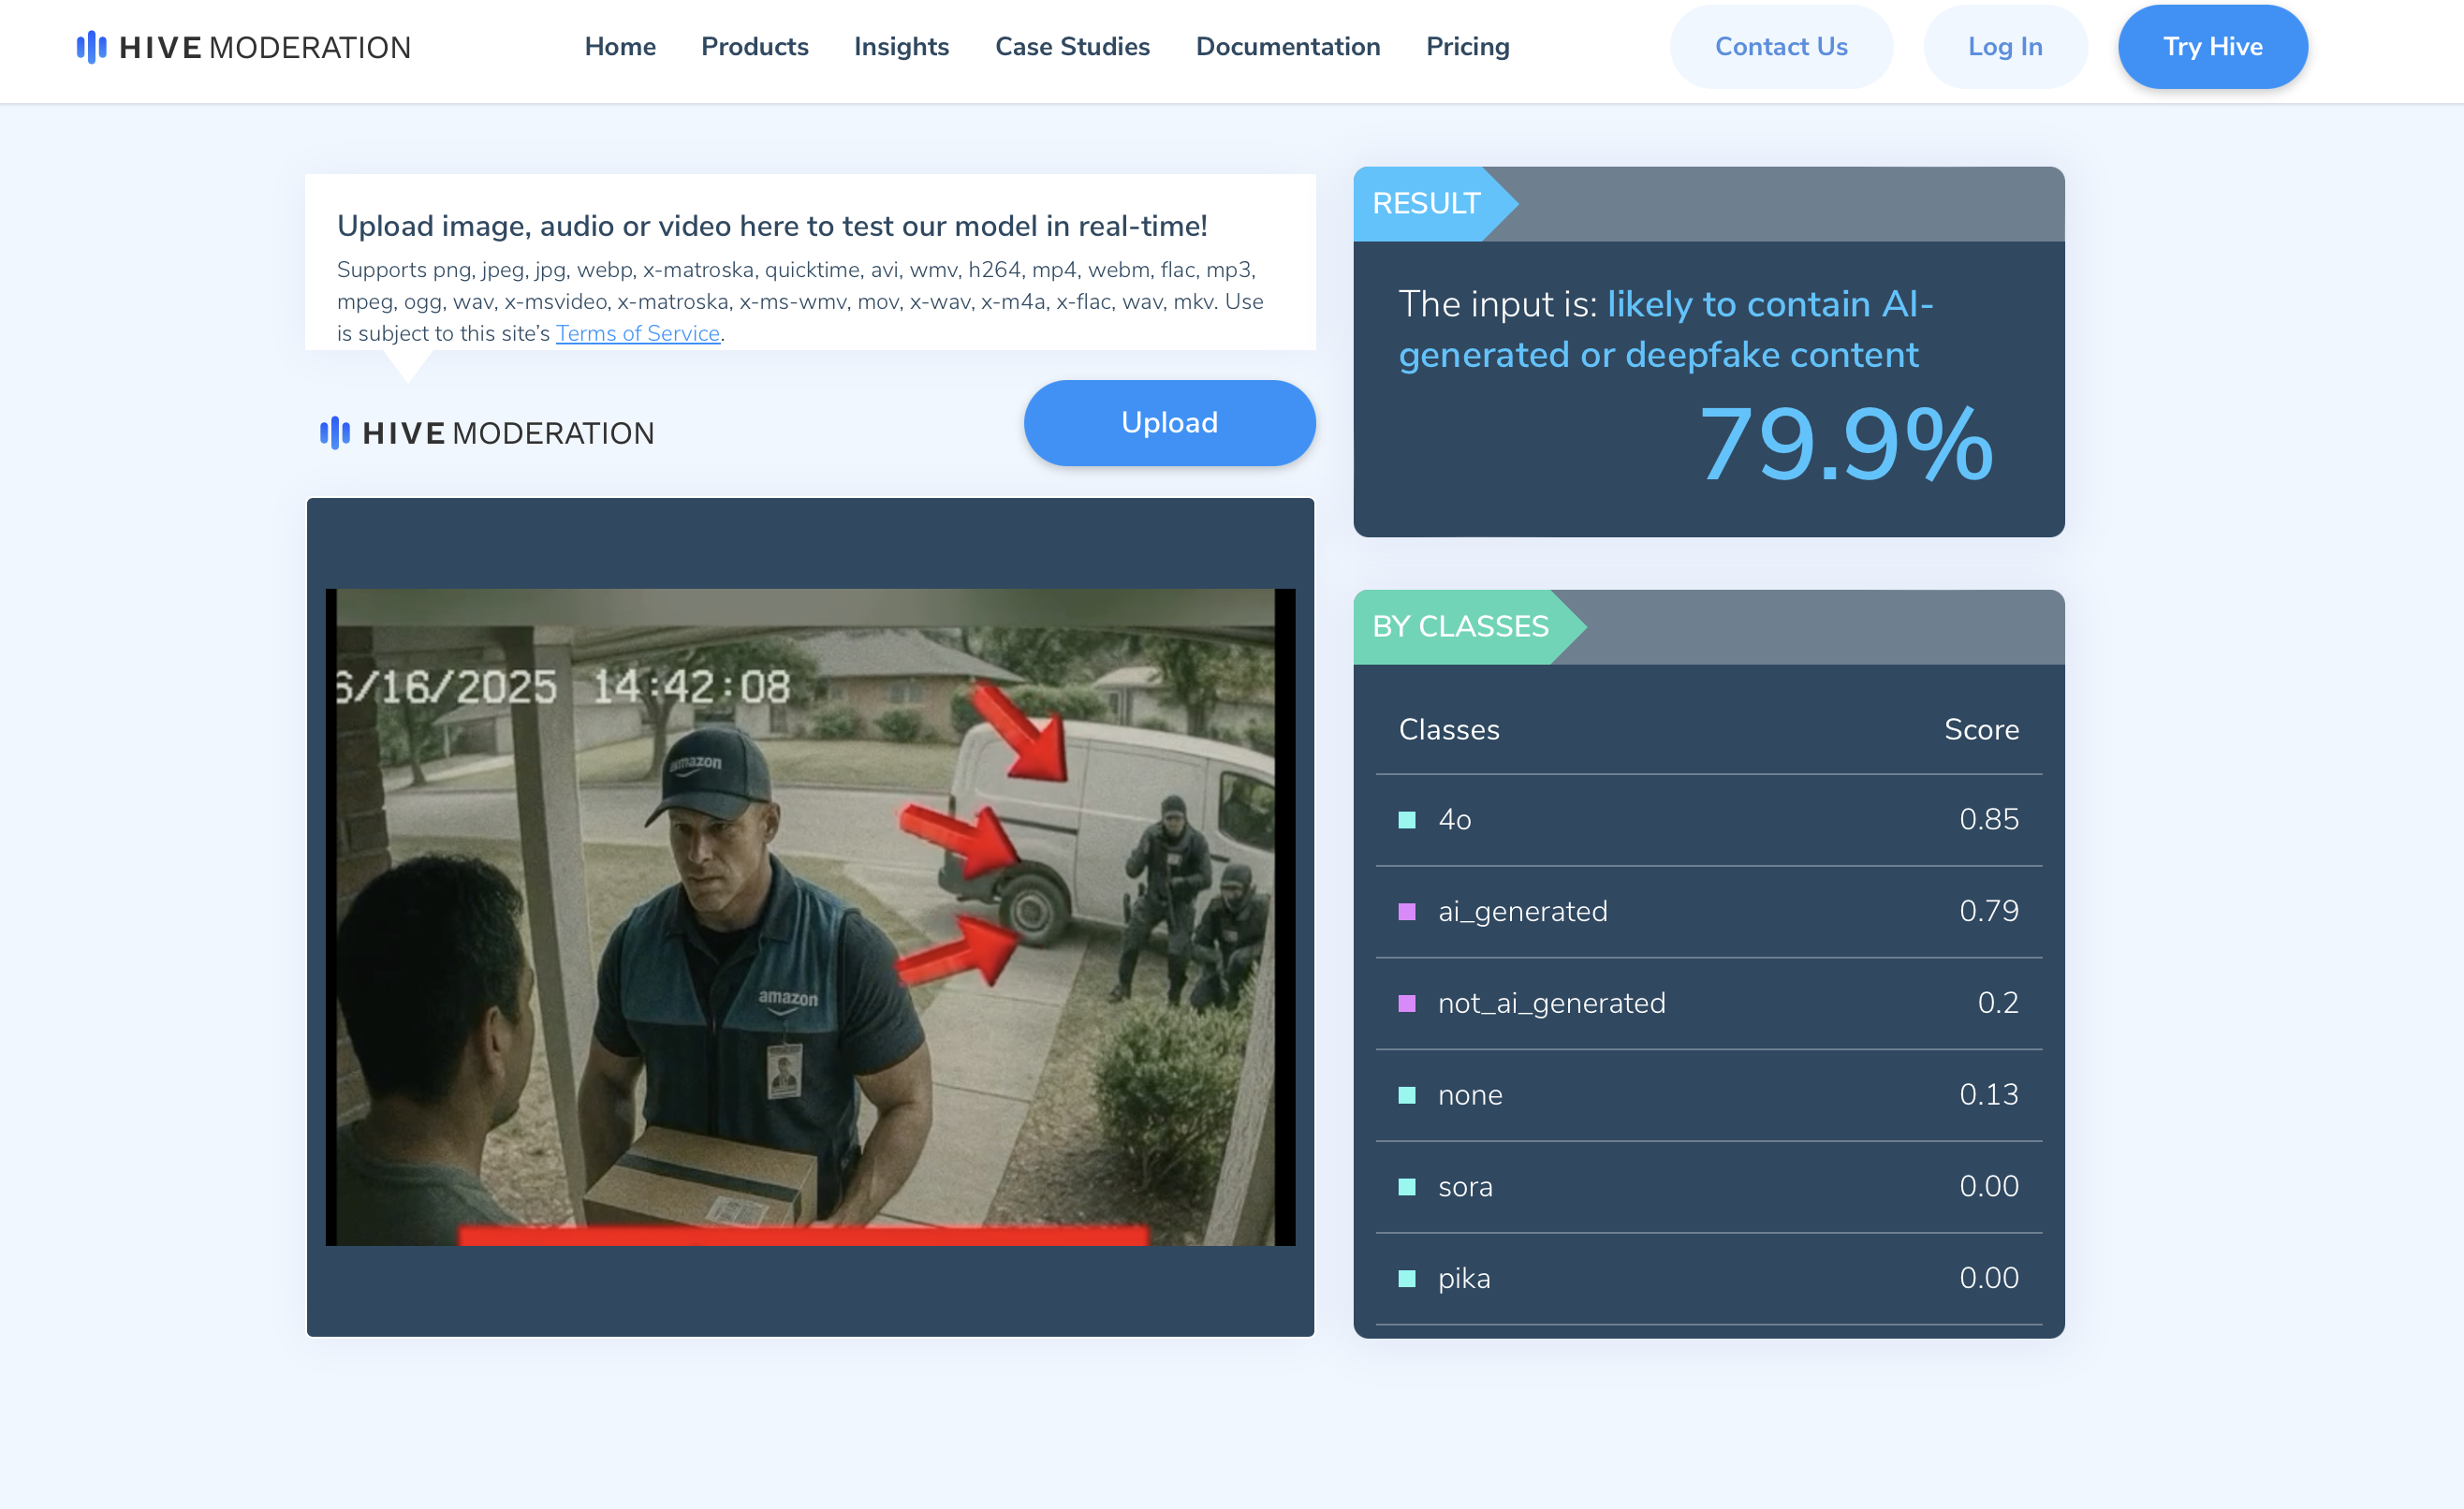
Task: Click the 0.79 score value
Action: click(x=1988, y=911)
